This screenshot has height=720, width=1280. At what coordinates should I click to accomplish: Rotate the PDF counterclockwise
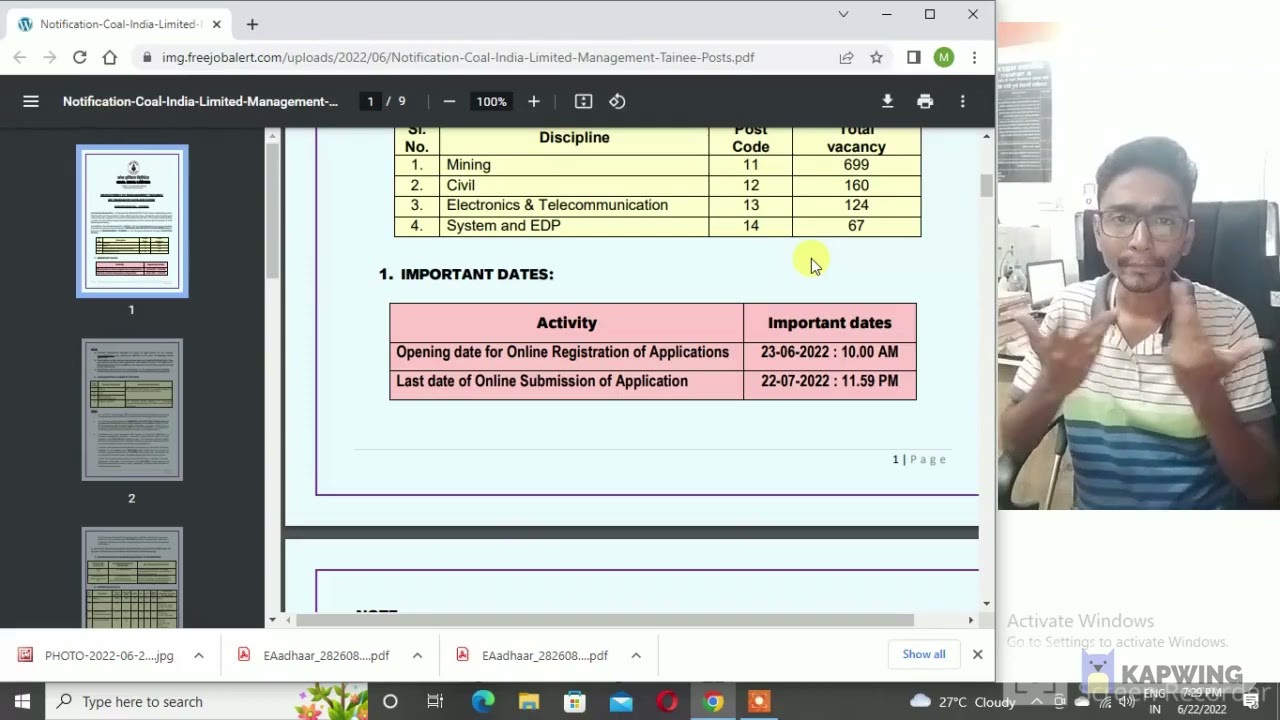pyautogui.click(x=617, y=101)
